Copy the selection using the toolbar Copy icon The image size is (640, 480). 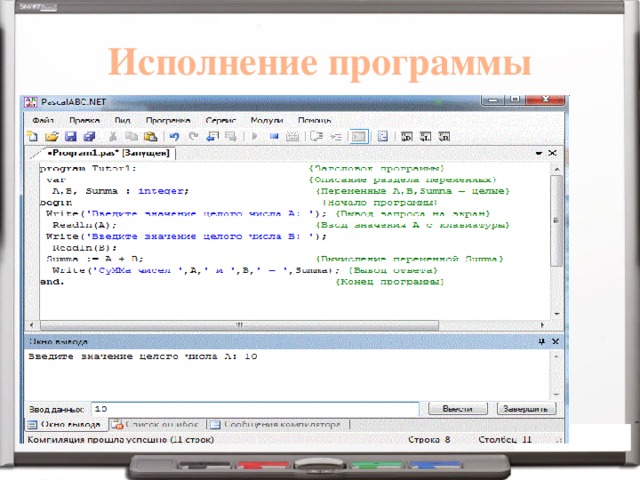tap(131, 136)
